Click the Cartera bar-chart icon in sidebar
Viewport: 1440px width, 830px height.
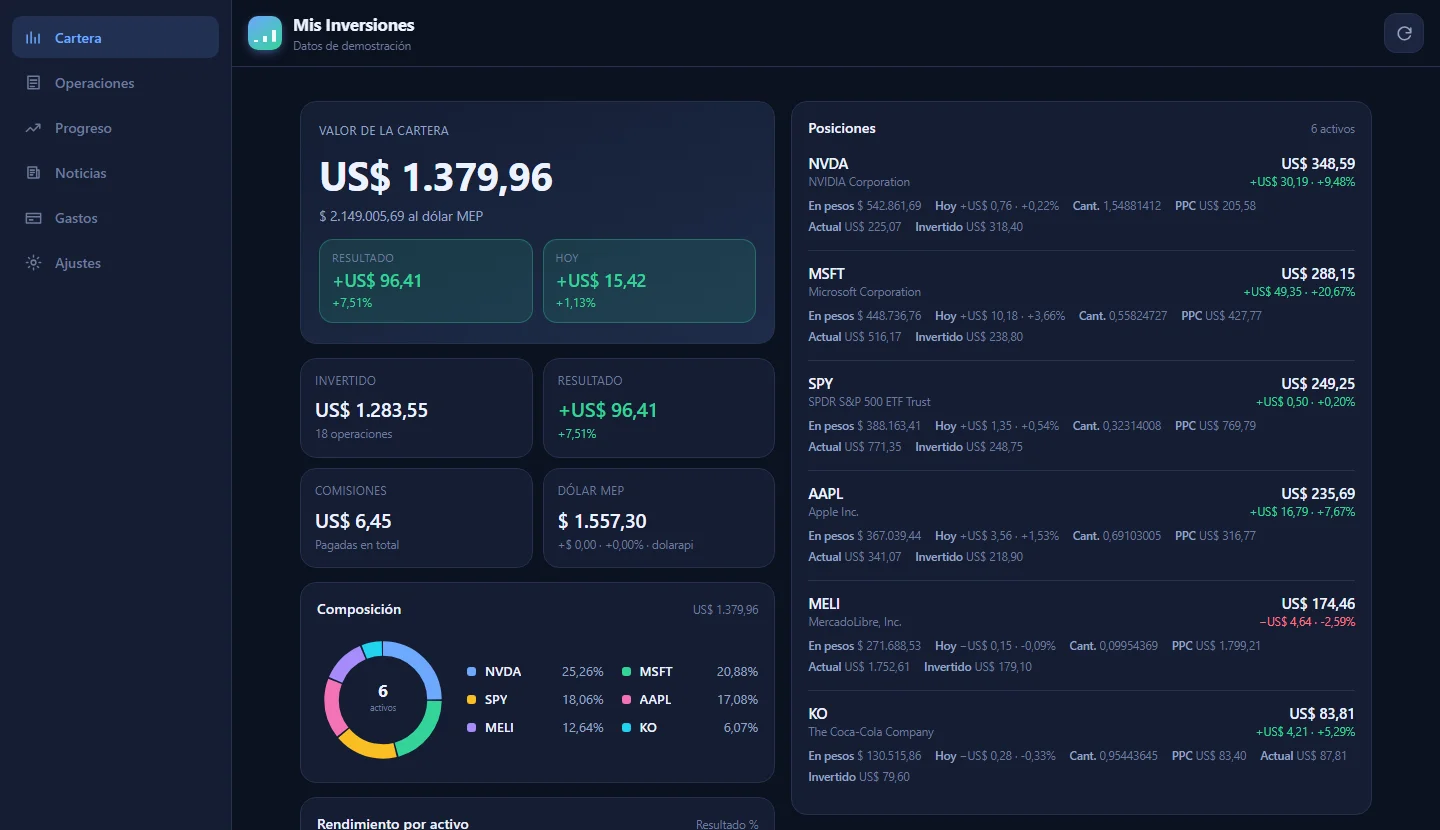tap(33, 38)
